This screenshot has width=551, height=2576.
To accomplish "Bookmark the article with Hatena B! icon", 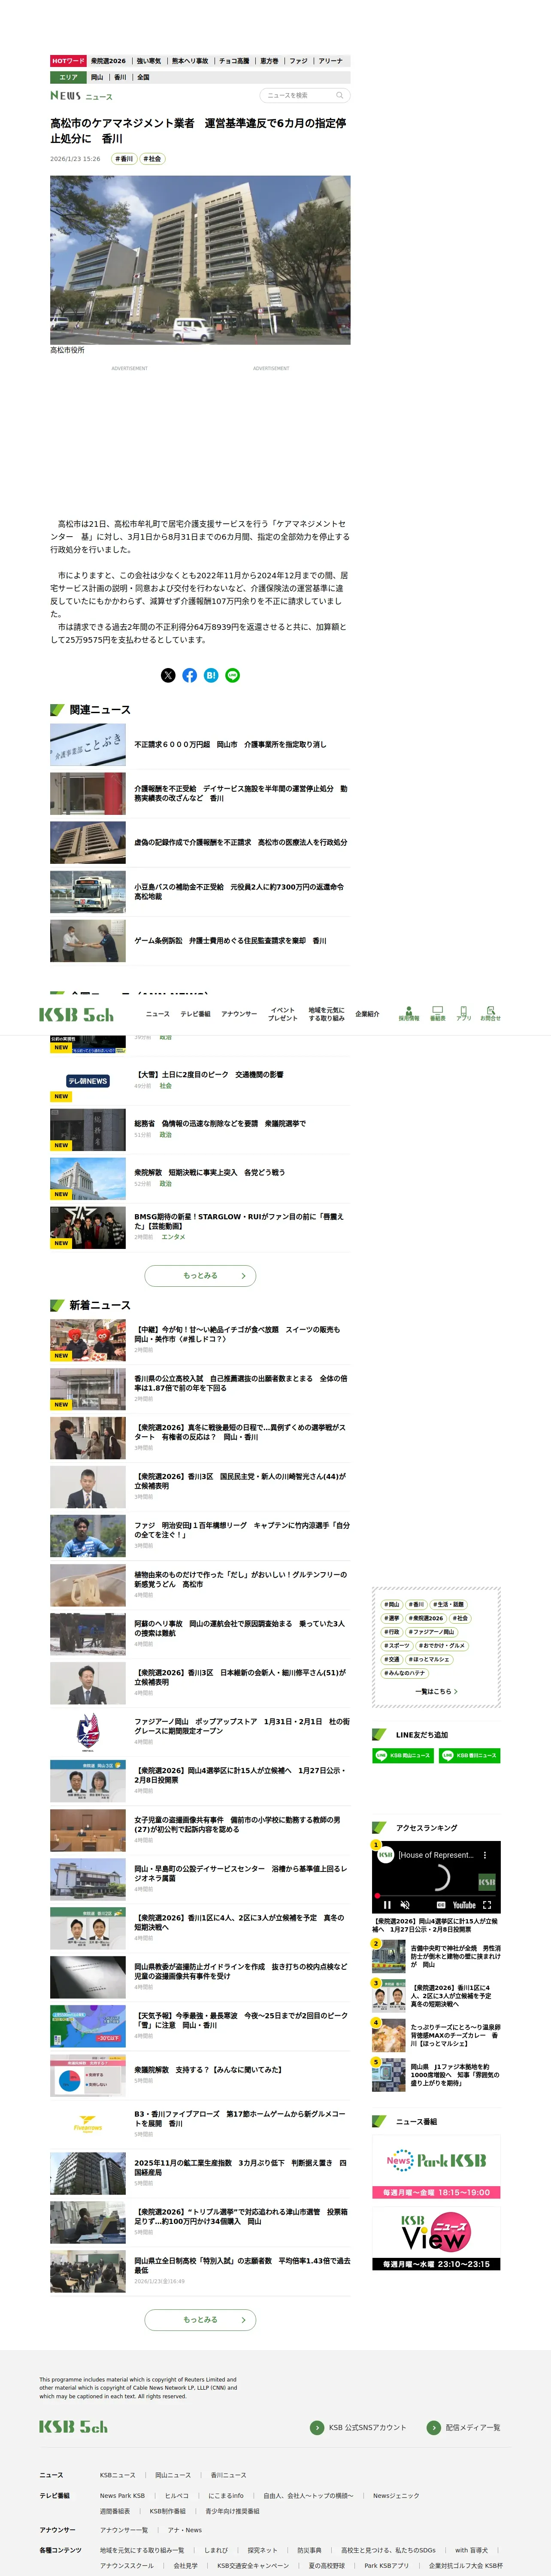I will pyautogui.click(x=211, y=675).
